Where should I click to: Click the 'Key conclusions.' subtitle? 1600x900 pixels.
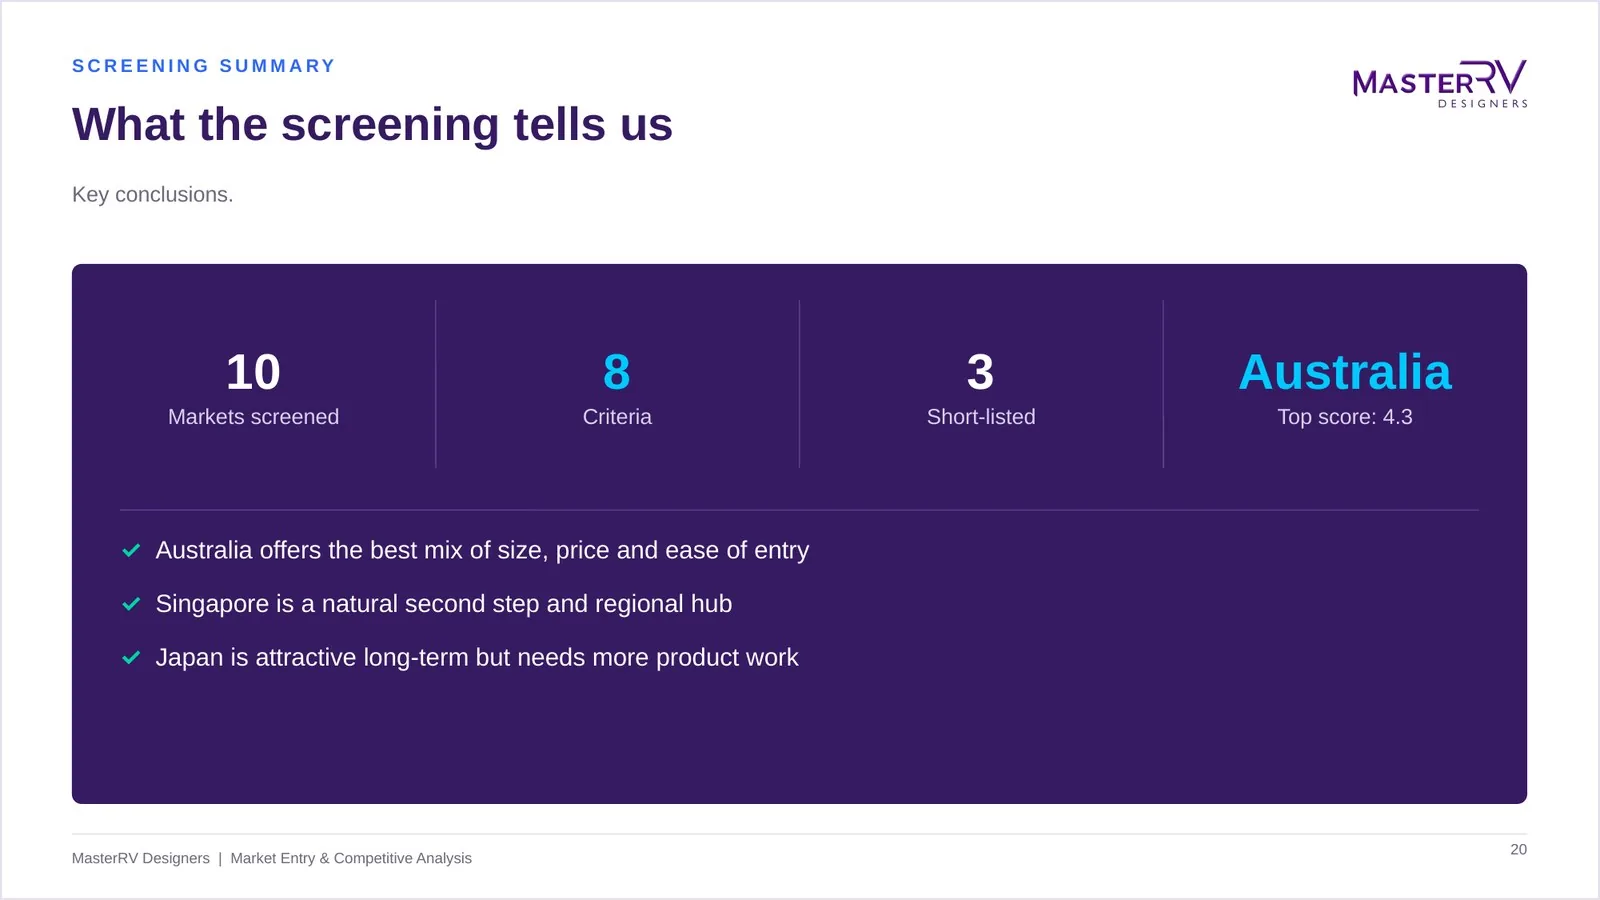pos(152,195)
